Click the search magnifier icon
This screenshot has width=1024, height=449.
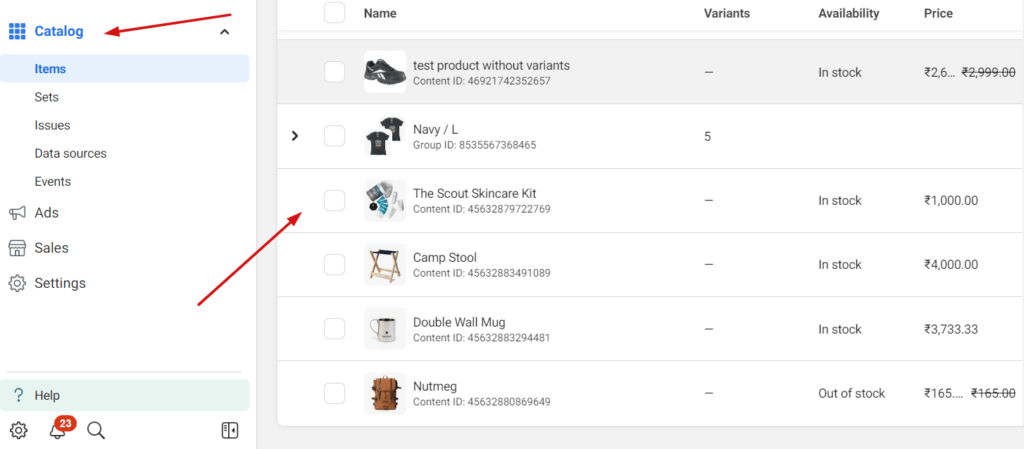click(96, 431)
